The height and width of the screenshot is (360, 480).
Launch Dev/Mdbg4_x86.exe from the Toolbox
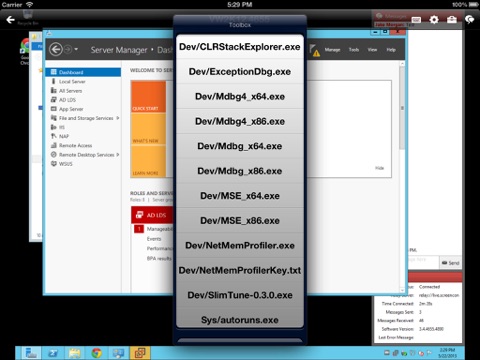(240, 121)
